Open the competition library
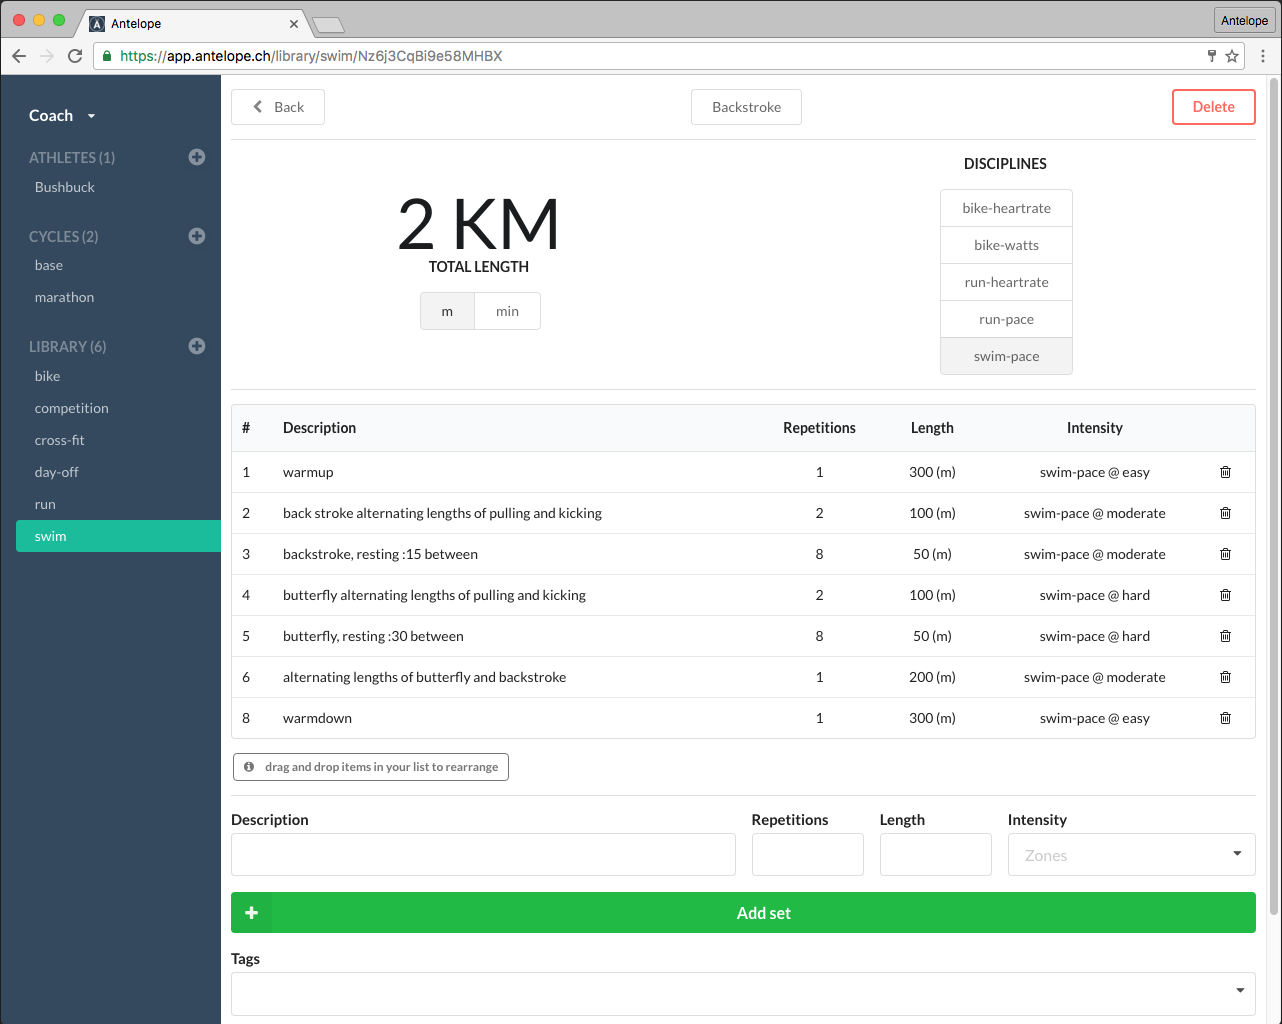Screen dimensions: 1282x1024 click(x=71, y=408)
